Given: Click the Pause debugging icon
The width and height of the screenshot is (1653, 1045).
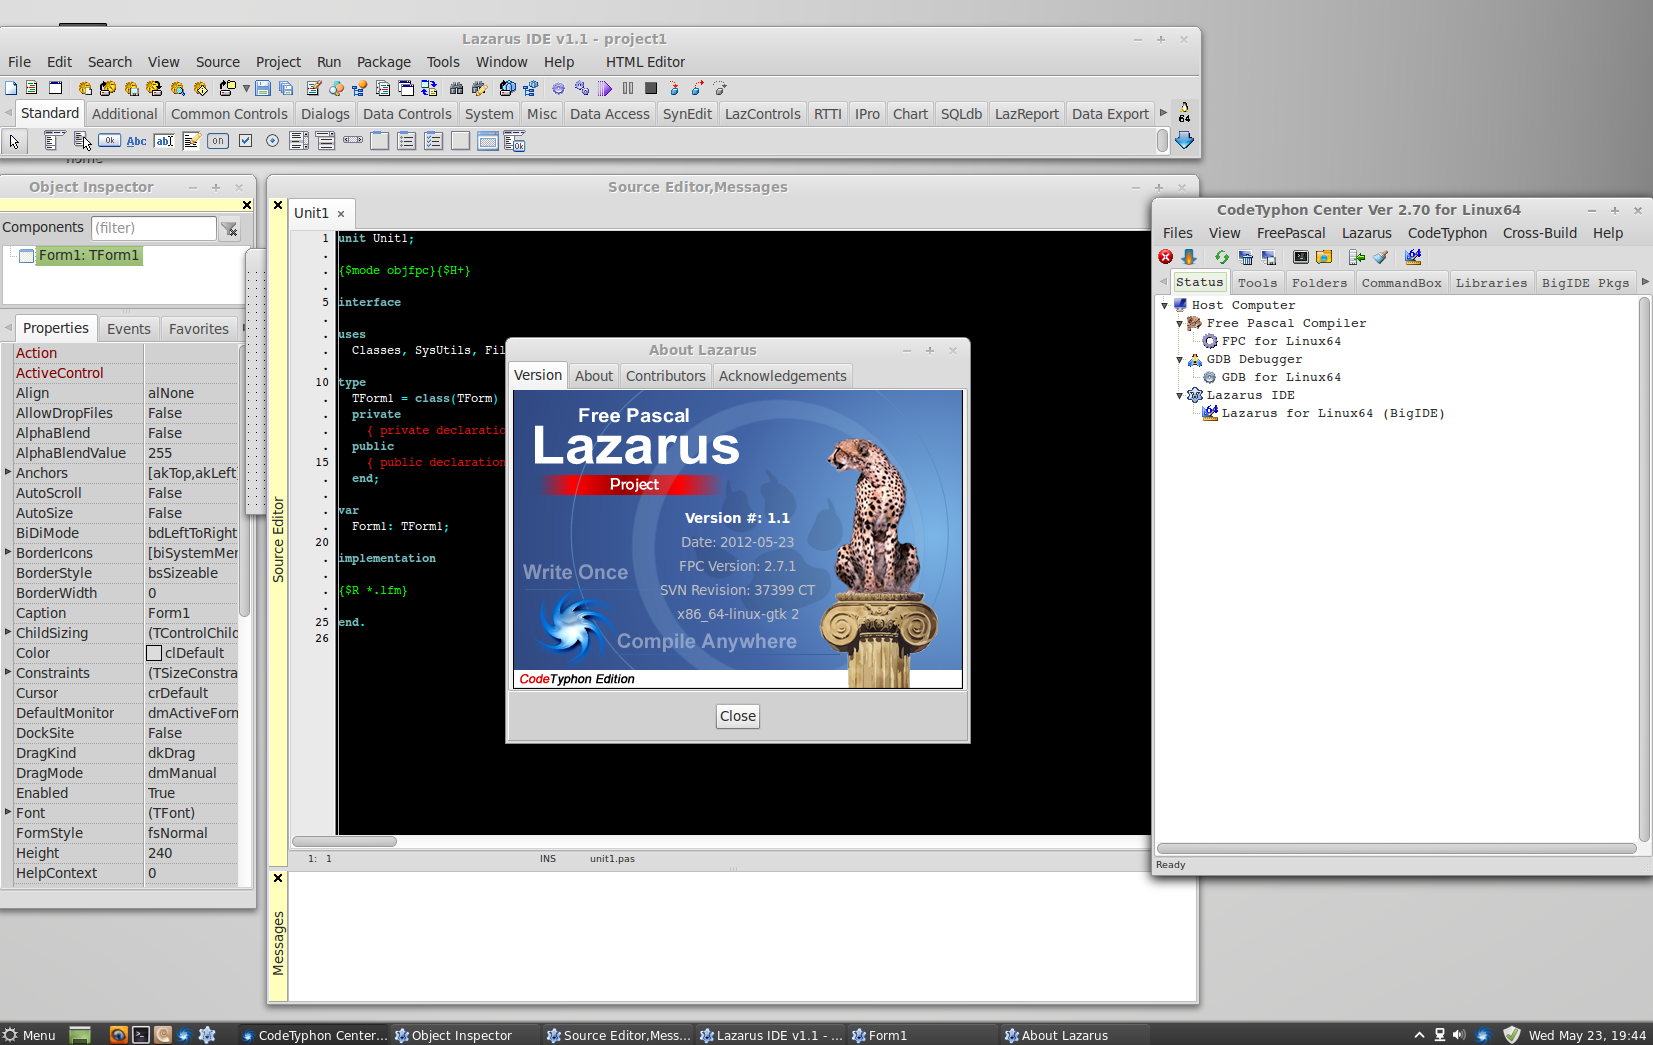Looking at the screenshot, I should coord(628,88).
